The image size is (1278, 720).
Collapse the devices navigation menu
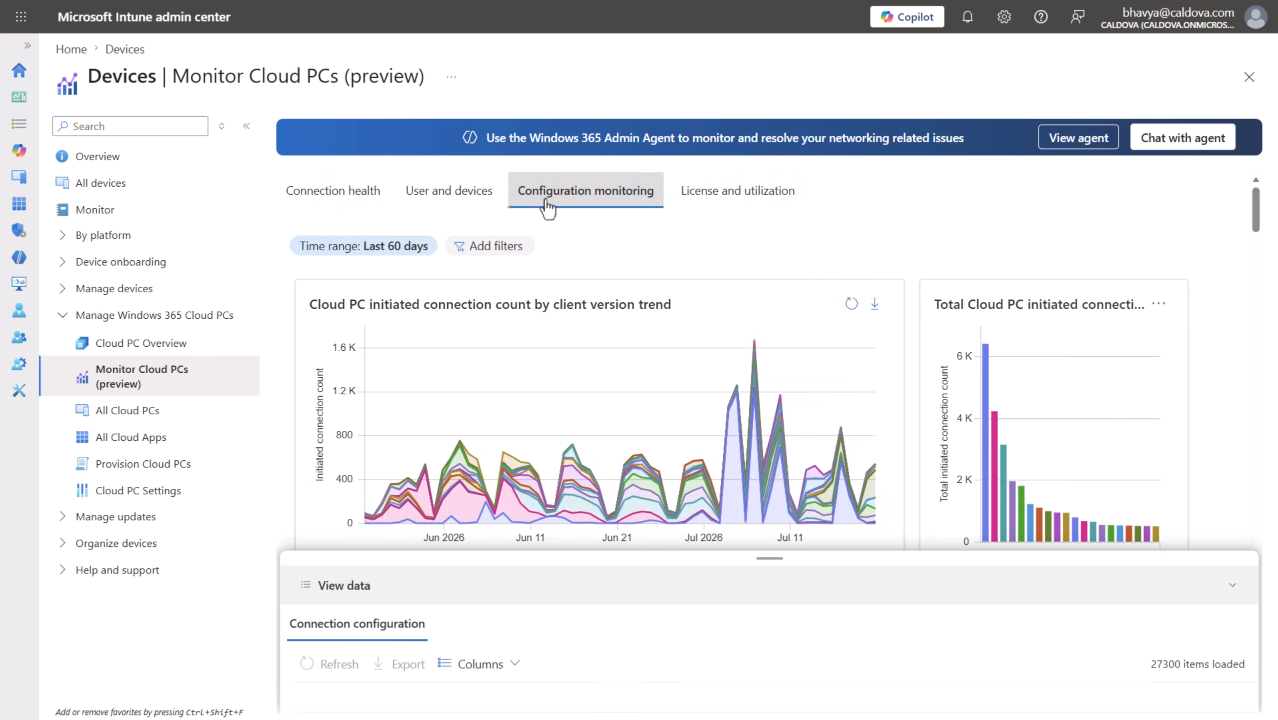pyautogui.click(x=246, y=126)
